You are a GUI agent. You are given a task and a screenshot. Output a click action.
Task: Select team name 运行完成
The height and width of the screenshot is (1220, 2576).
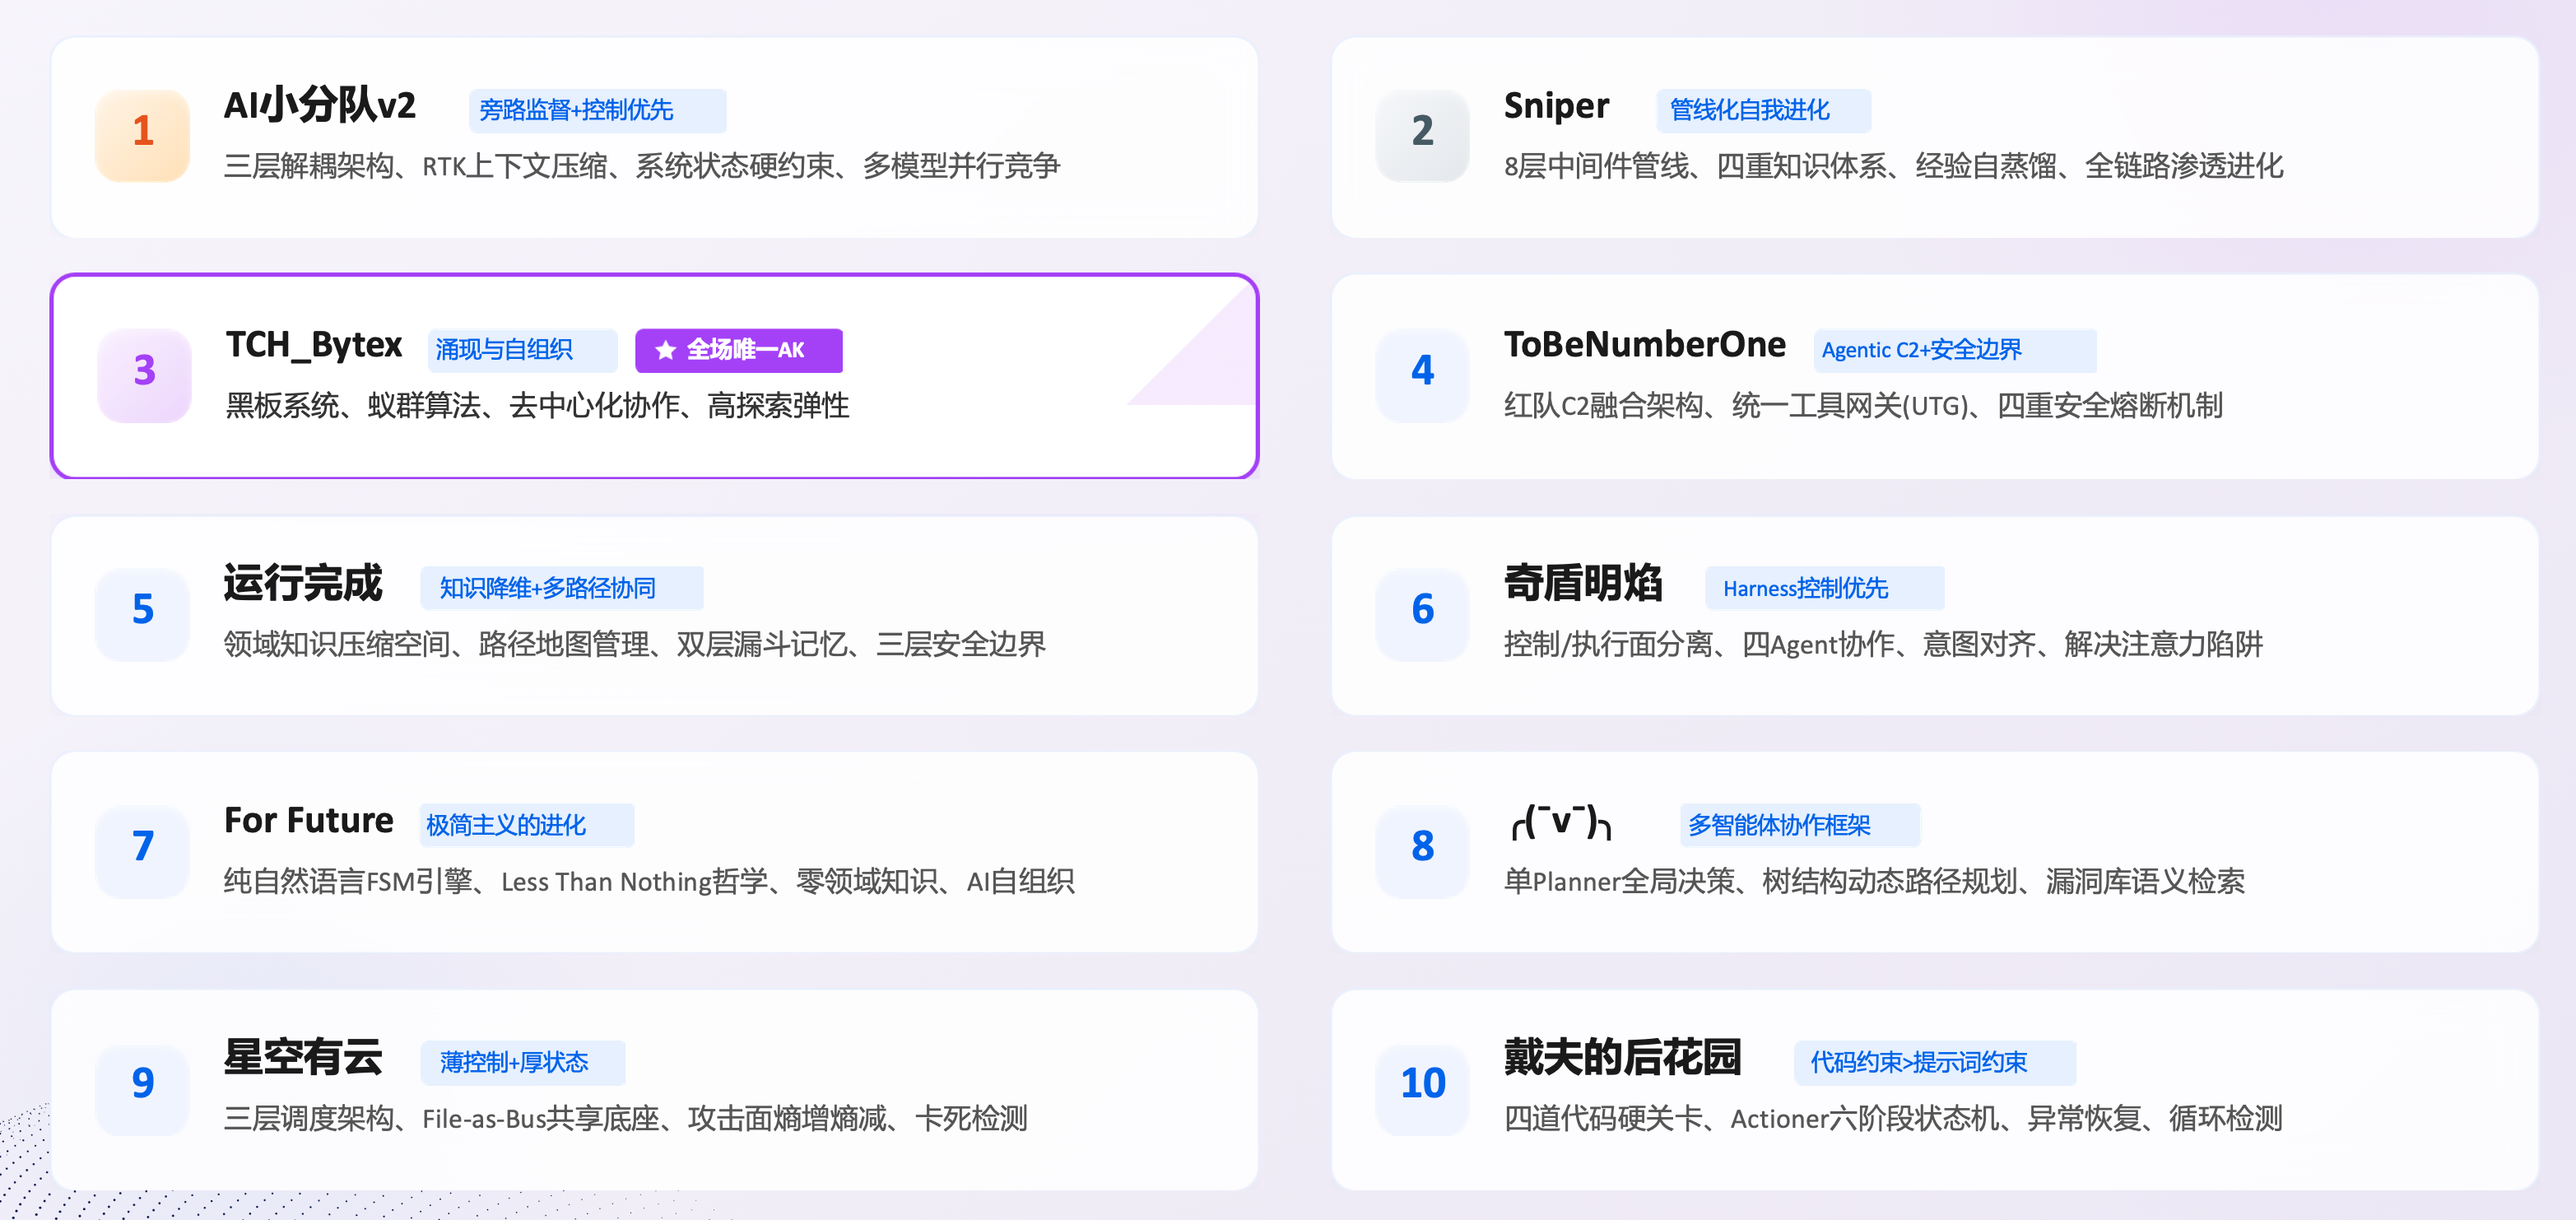point(303,583)
